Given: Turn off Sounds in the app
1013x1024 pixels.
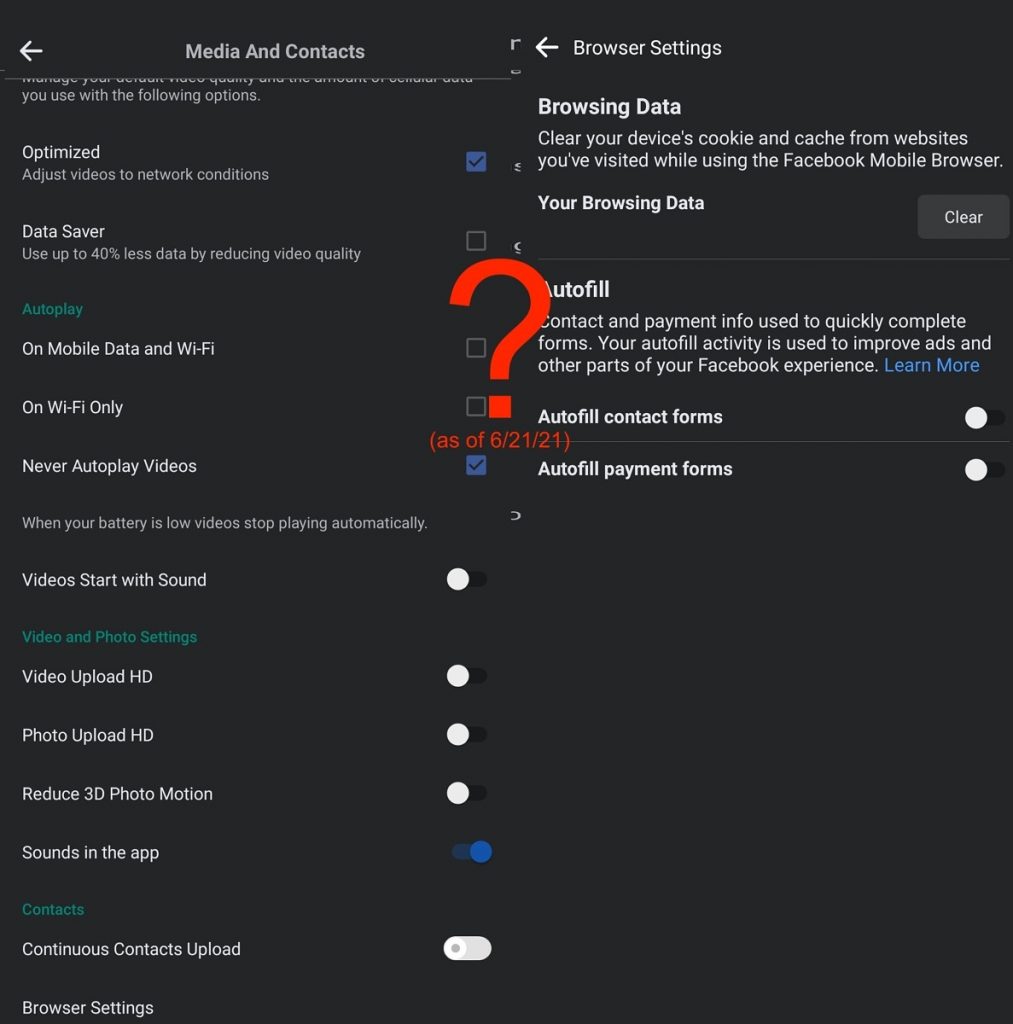Looking at the screenshot, I should 471,852.
